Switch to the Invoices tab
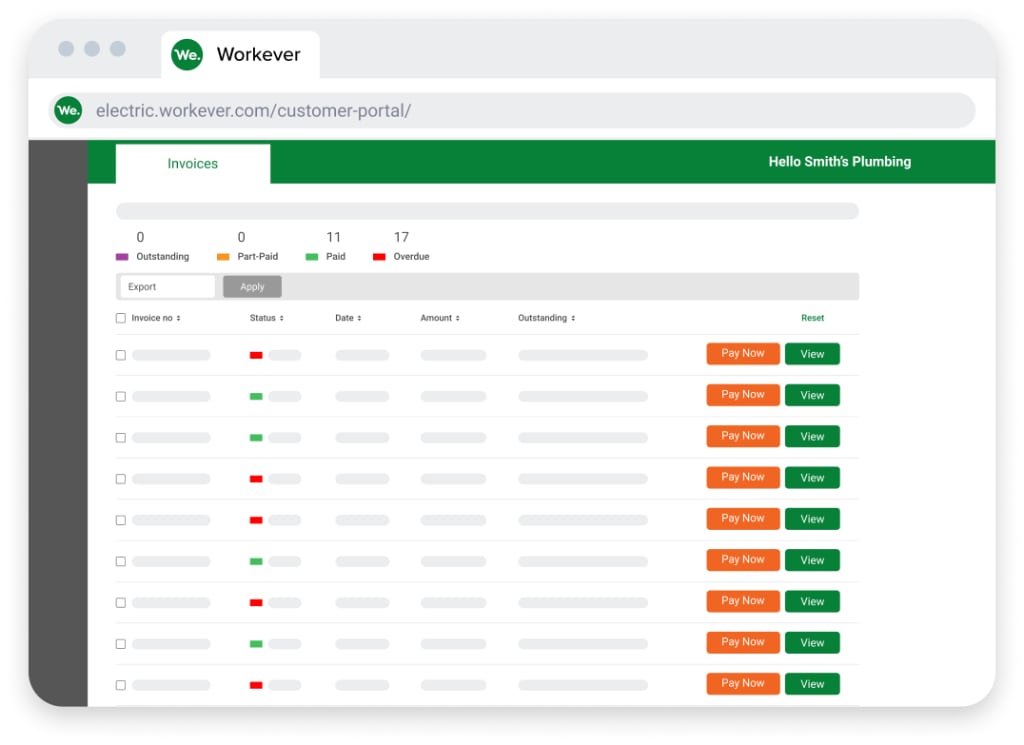The width and height of the screenshot is (1024, 745). coord(193,164)
